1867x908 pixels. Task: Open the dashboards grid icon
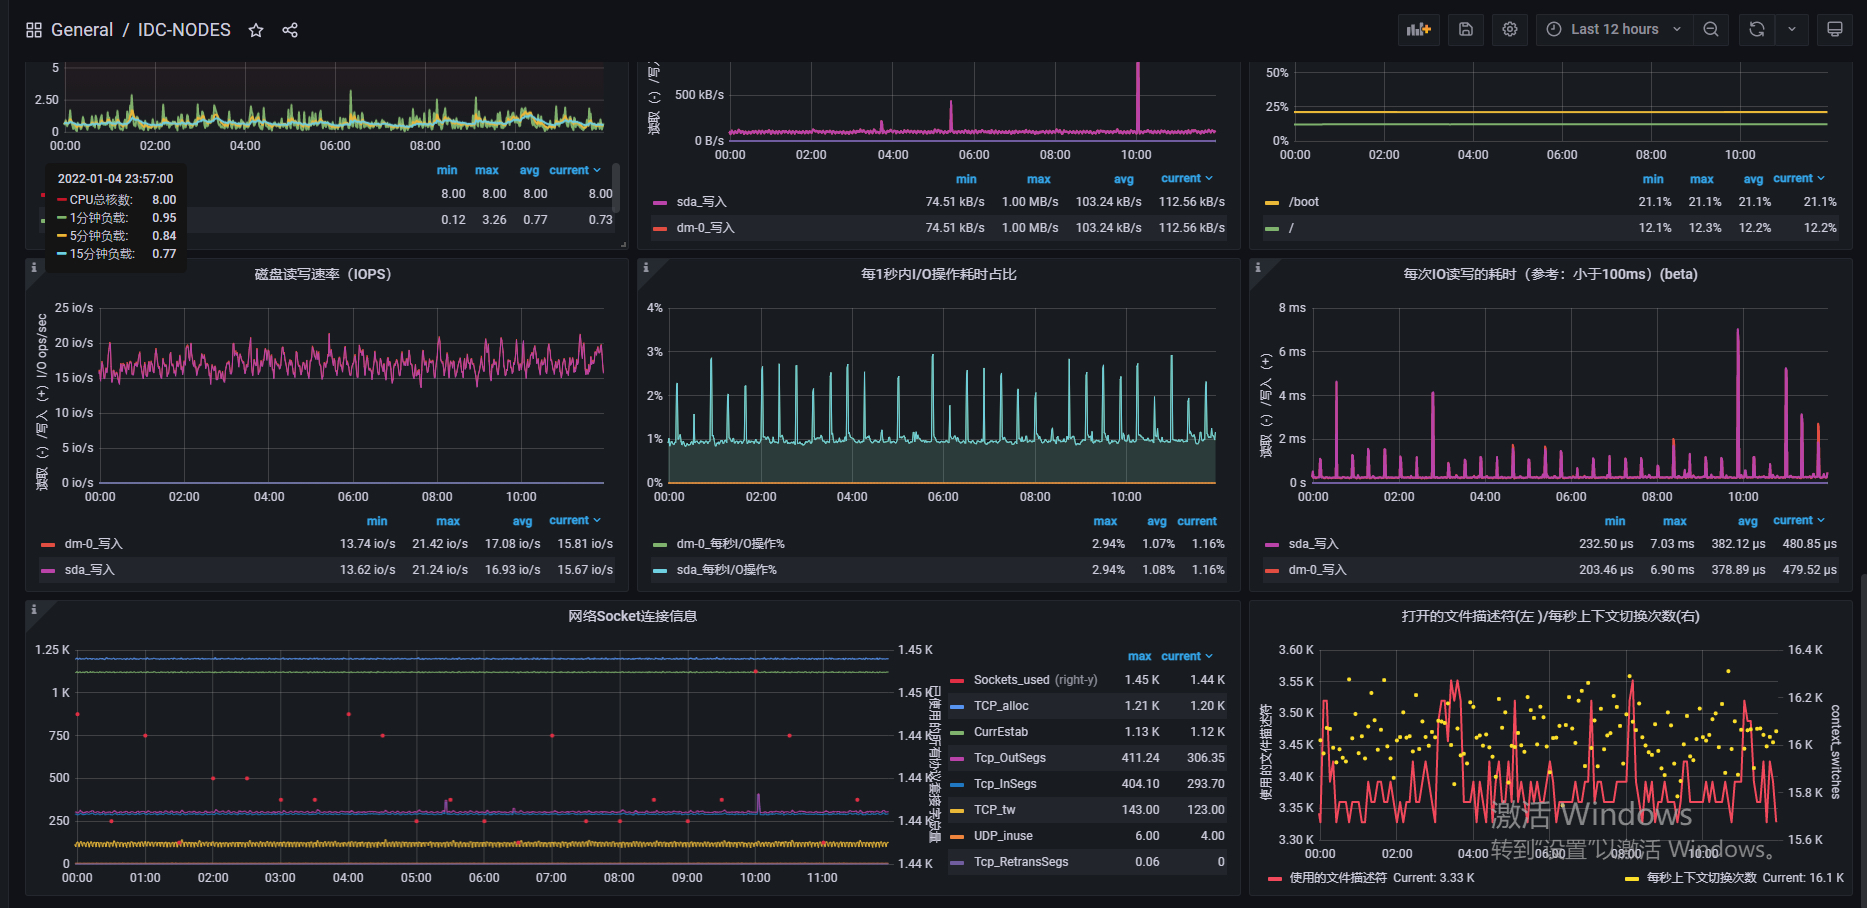tap(34, 30)
